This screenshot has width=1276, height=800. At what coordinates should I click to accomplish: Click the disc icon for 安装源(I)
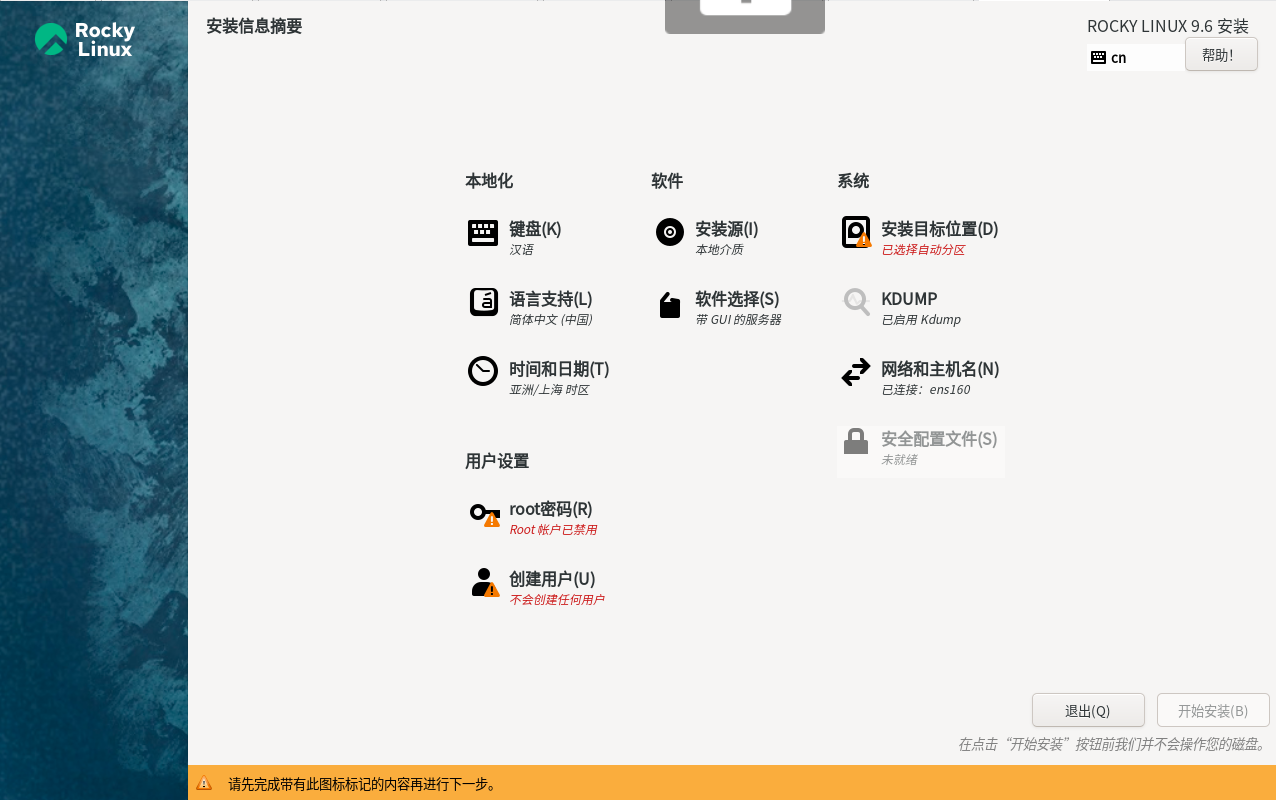click(669, 232)
